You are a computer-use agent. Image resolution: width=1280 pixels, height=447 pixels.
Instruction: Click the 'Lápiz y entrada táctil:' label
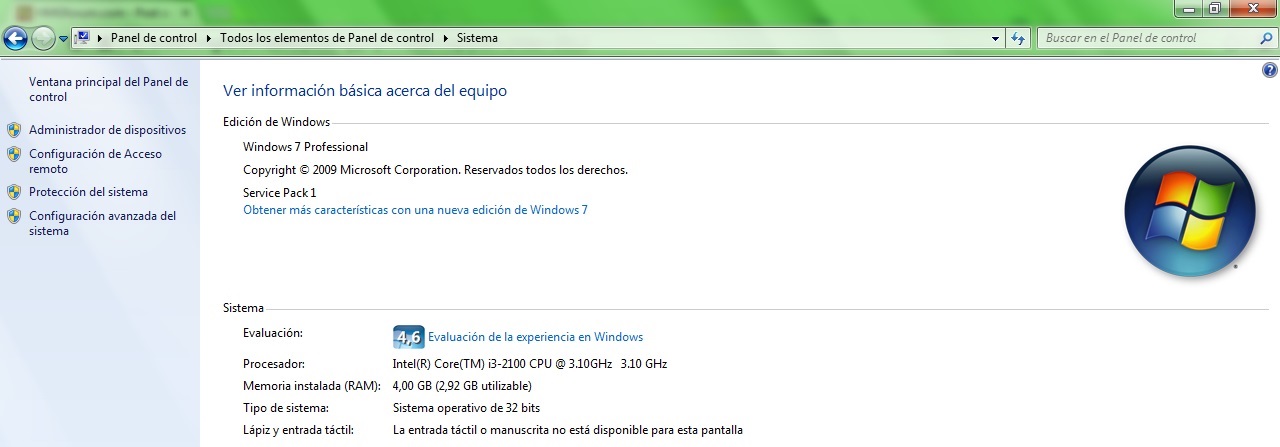pyautogui.click(x=298, y=430)
